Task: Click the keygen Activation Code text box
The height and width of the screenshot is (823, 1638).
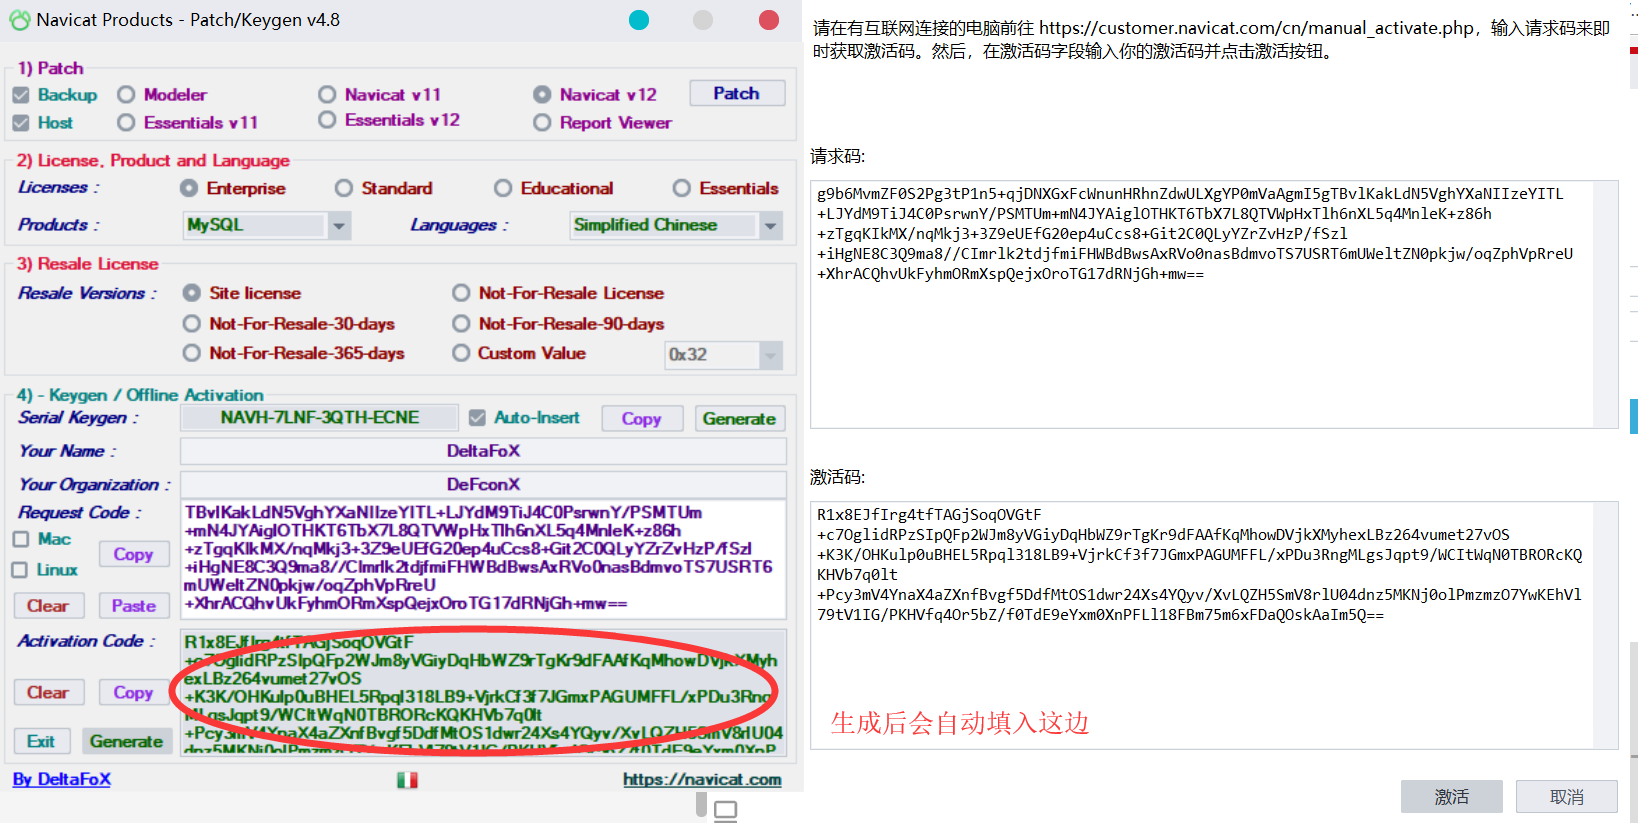Action: coord(483,692)
